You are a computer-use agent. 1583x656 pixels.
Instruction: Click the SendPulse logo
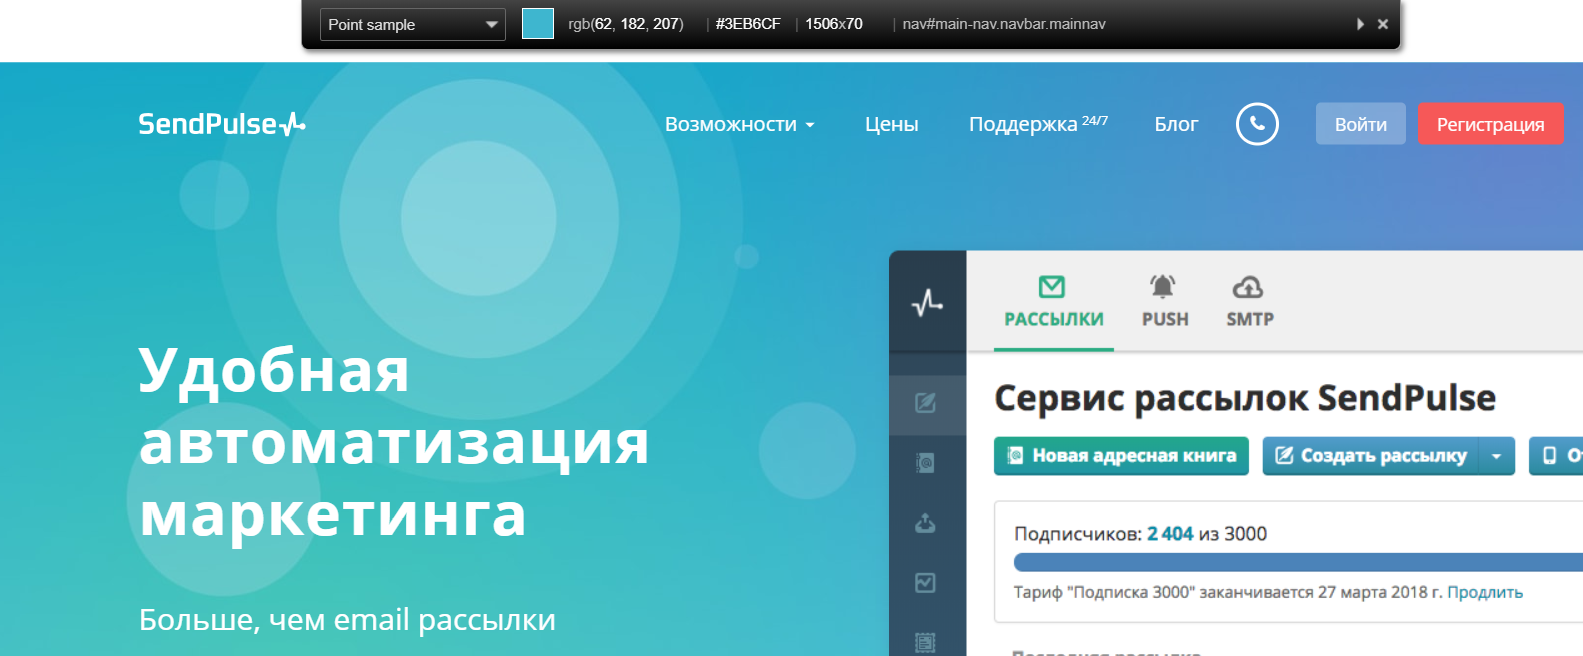(x=222, y=124)
